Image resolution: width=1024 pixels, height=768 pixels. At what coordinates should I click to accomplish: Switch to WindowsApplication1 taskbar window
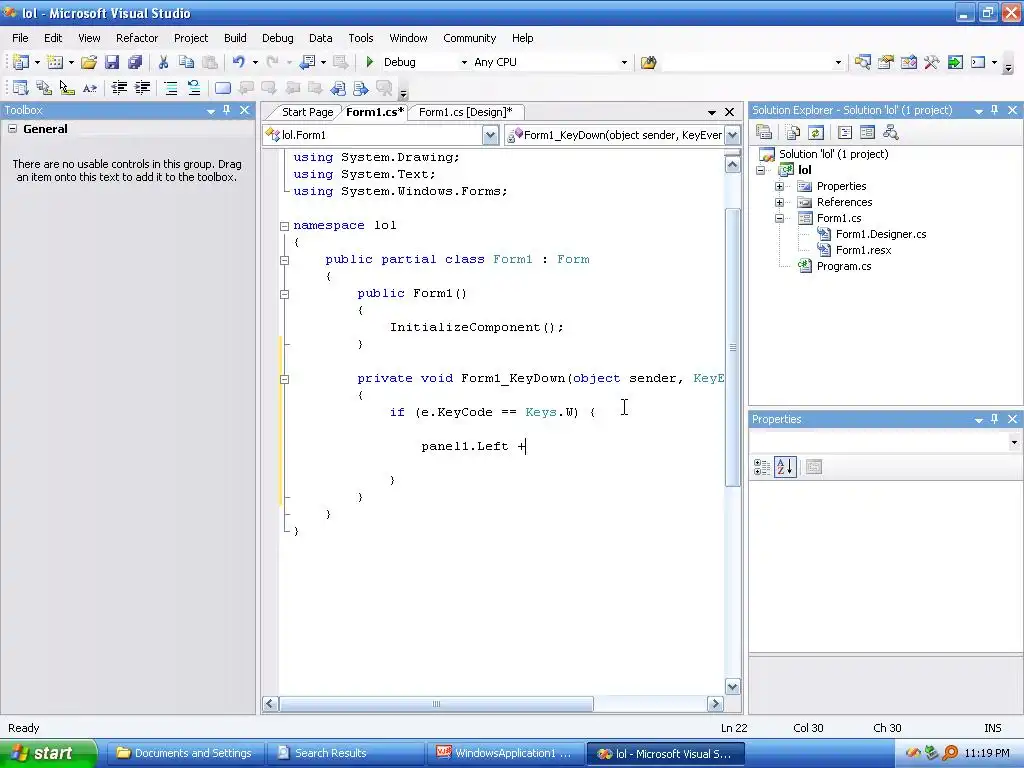click(x=505, y=753)
